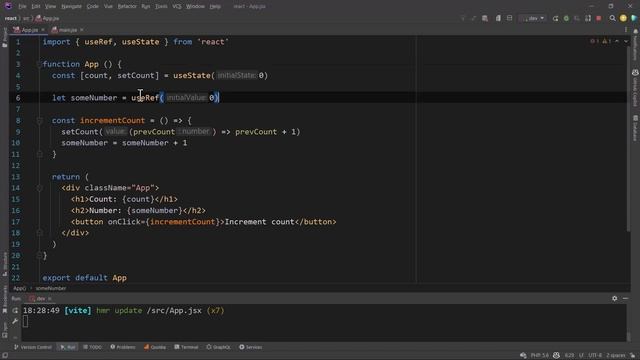Viewport: 640px width, 360px height.
Task: Open the VCS menu
Action: (x=176, y=7)
